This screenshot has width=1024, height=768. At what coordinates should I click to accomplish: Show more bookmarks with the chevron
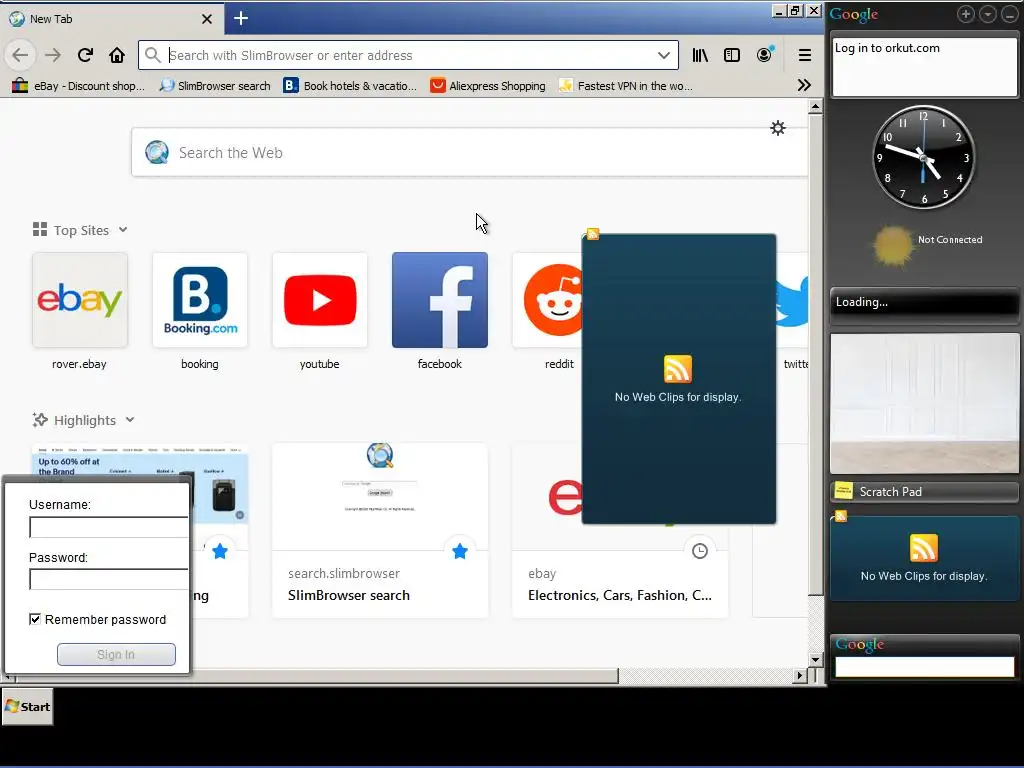tap(804, 86)
